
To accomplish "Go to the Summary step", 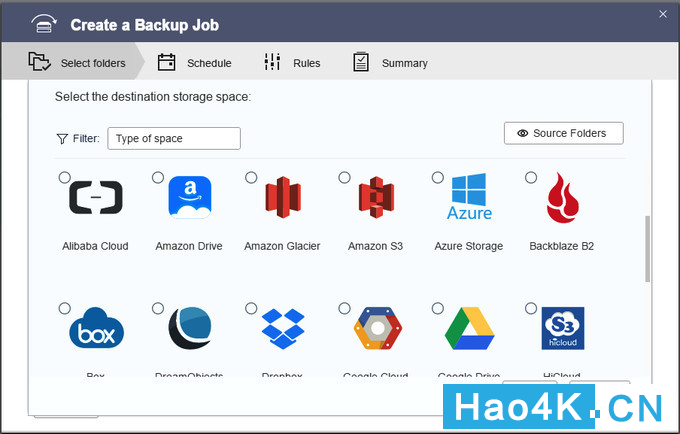I will point(390,62).
